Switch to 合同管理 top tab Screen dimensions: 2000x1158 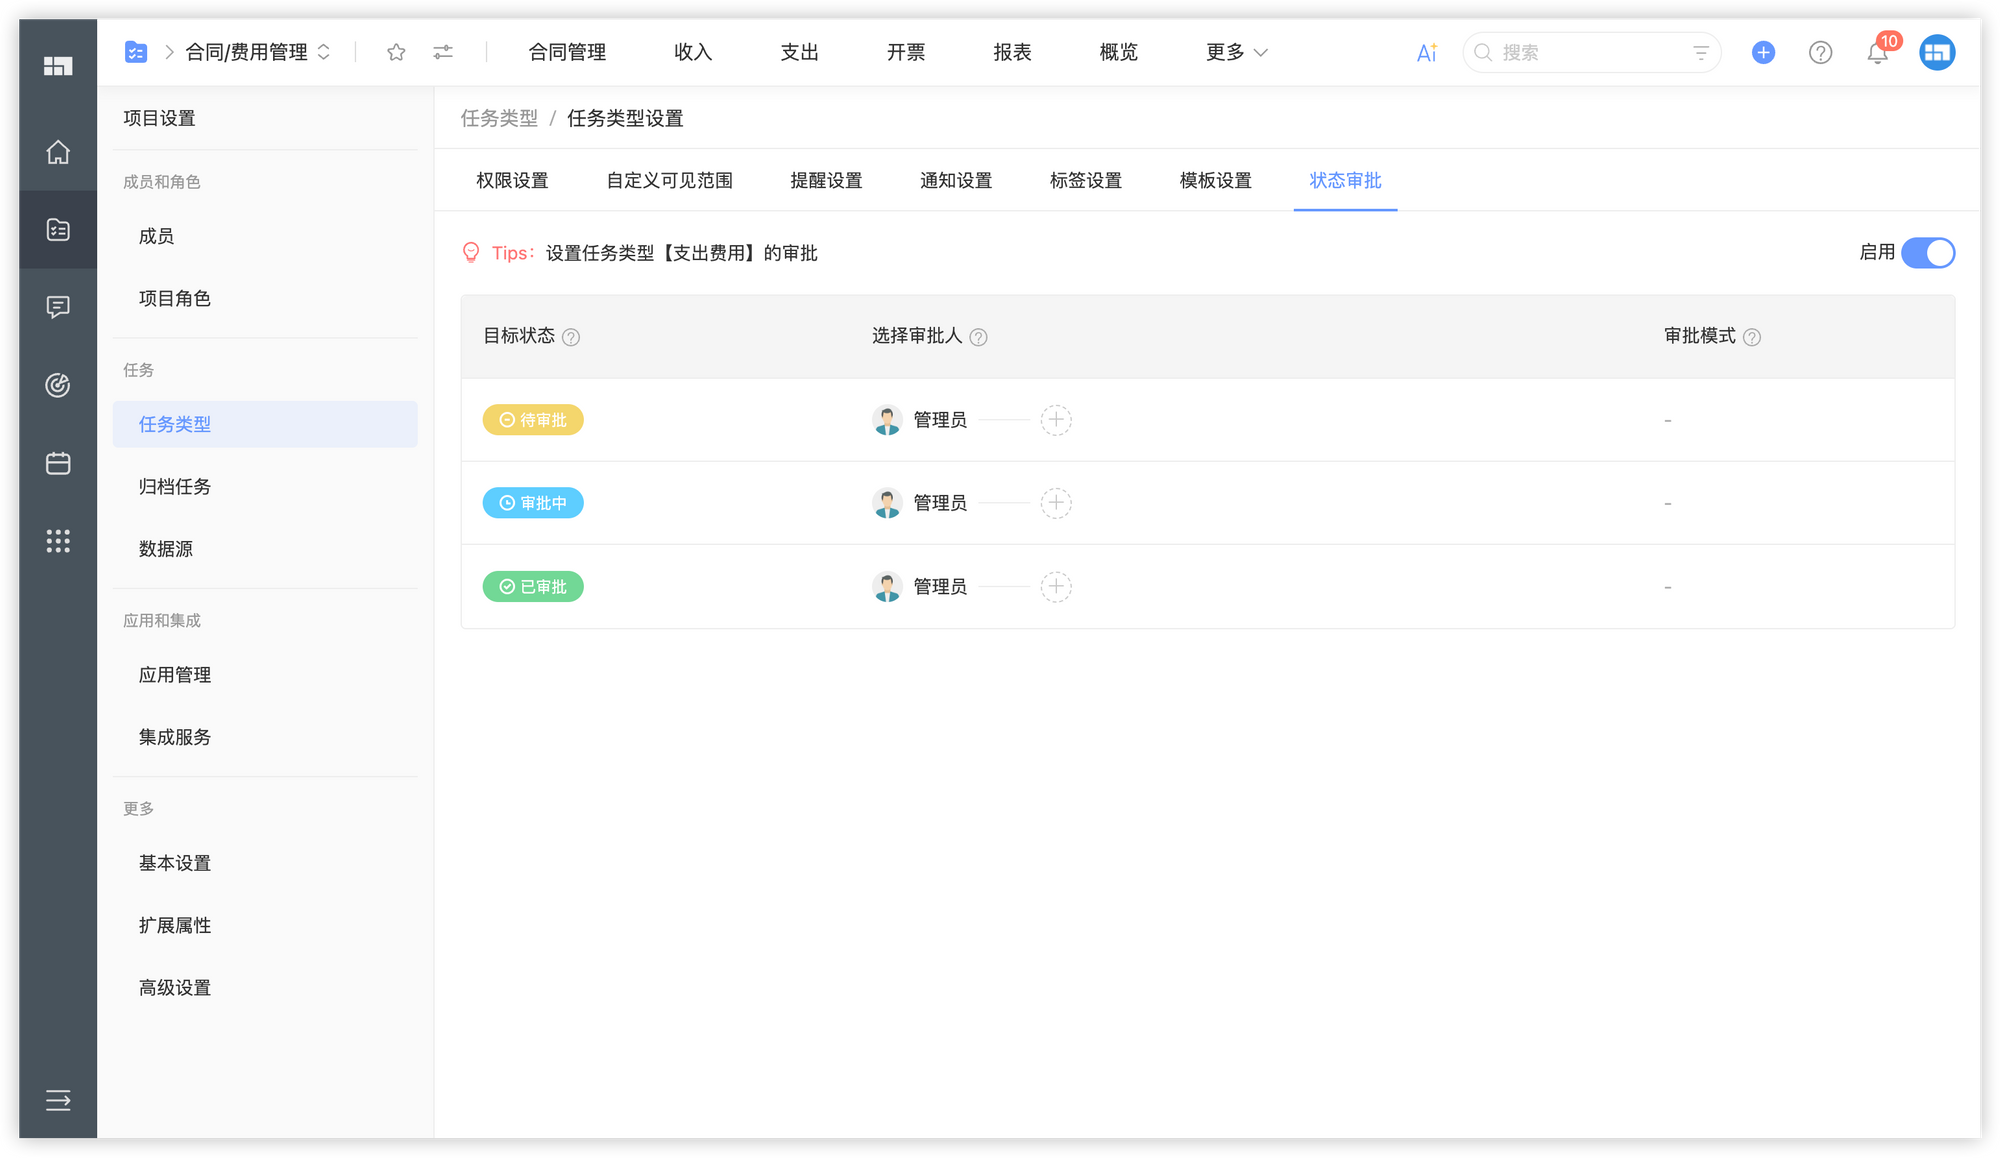(567, 52)
